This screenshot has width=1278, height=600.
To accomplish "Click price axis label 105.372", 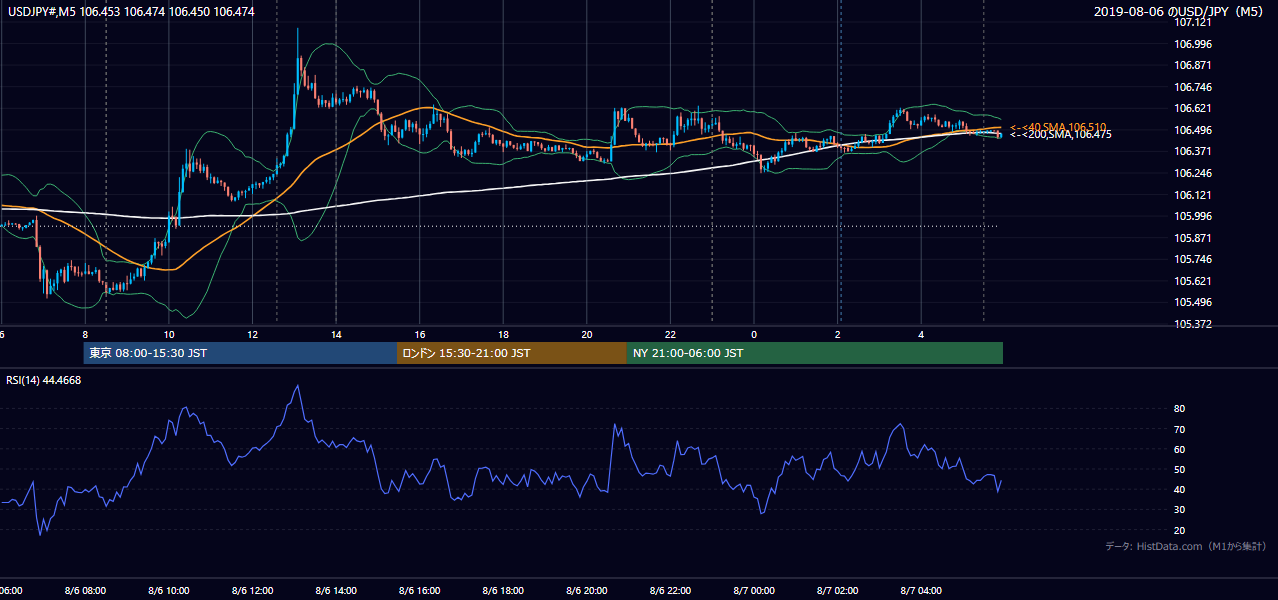I will tap(1194, 324).
